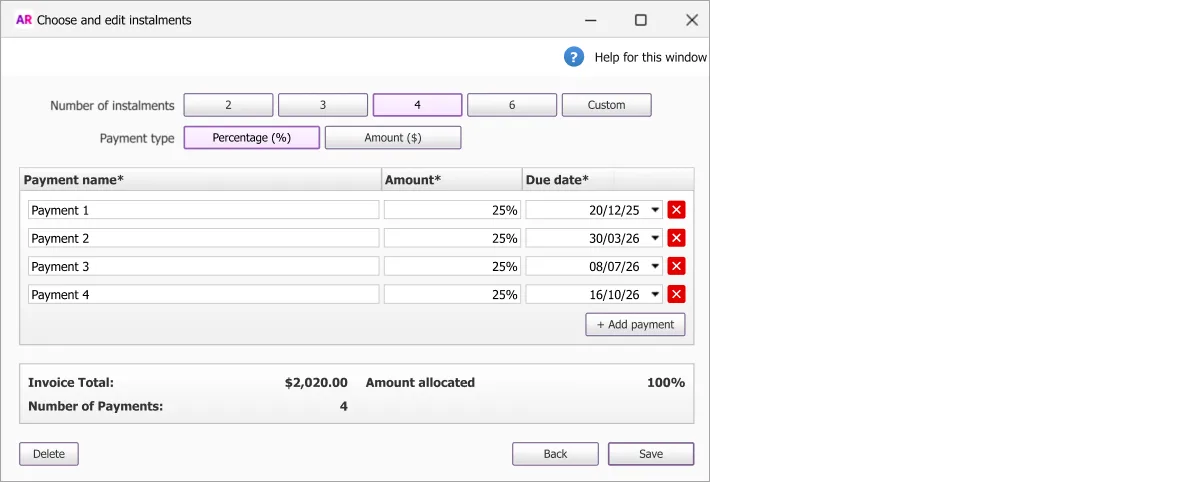Set payment type to Amount ($)
Image resolution: width=1187 pixels, height=482 pixels.
[x=393, y=138]
